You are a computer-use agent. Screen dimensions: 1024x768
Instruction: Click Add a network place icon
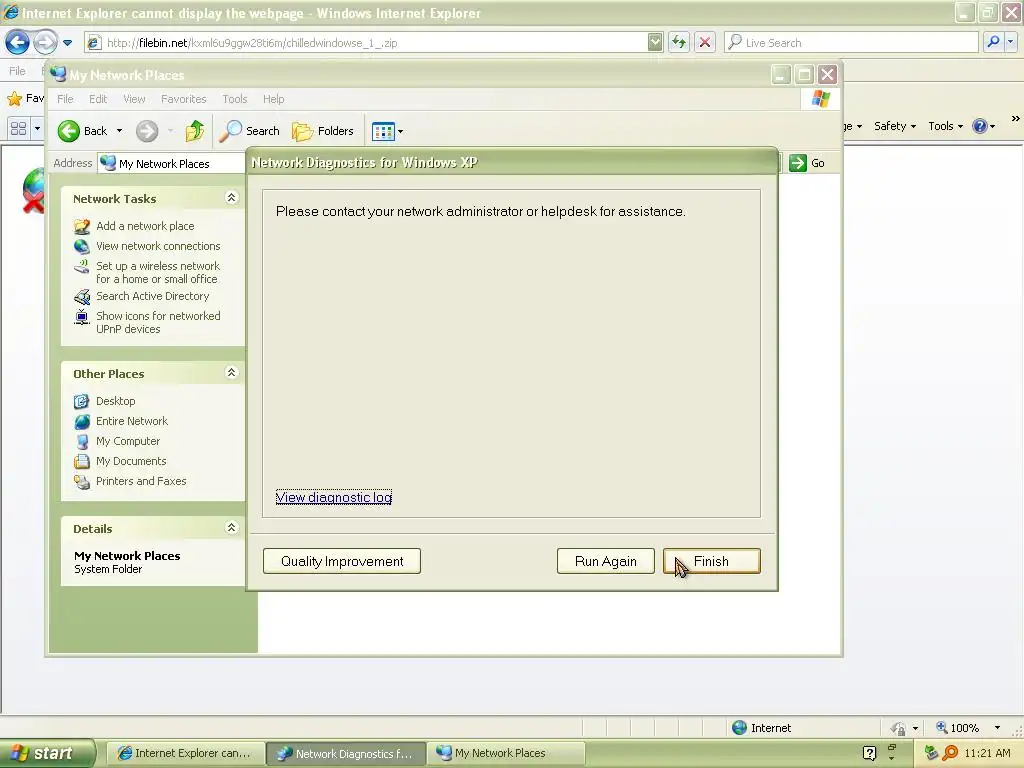click(82, 227)
